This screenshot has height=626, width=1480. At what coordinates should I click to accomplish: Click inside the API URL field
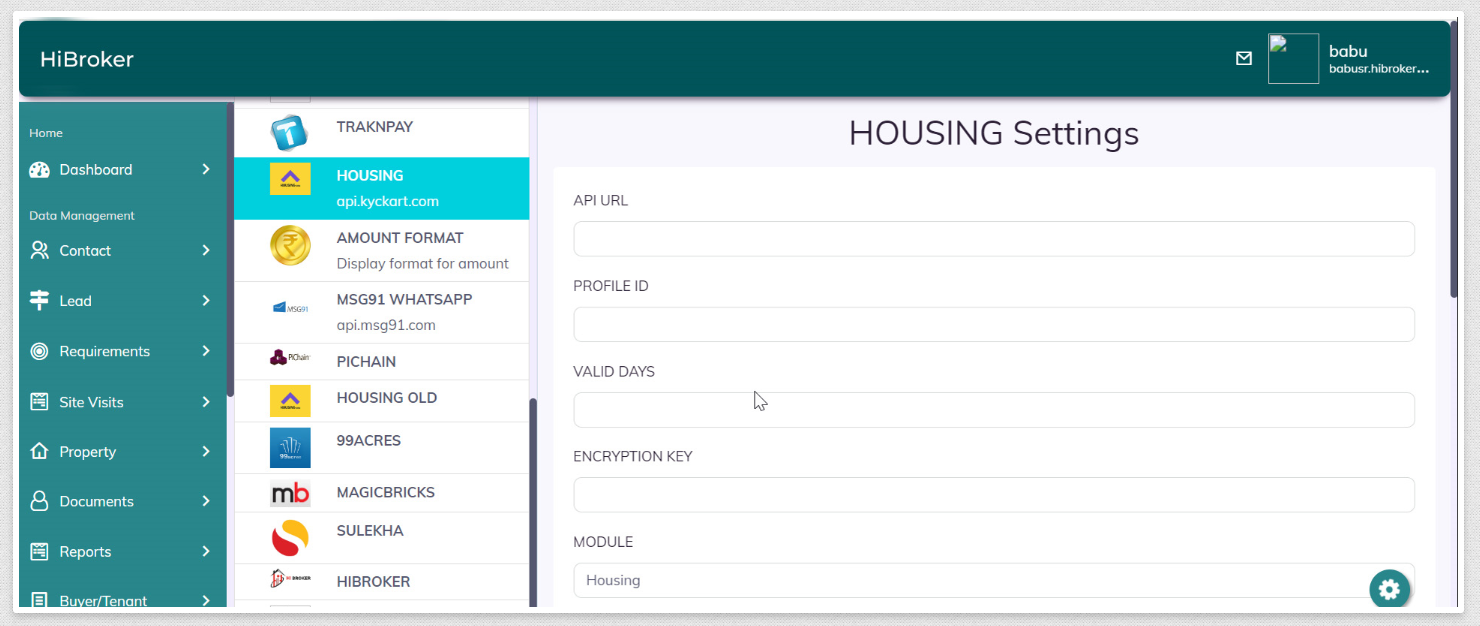[x=993, y=238]
